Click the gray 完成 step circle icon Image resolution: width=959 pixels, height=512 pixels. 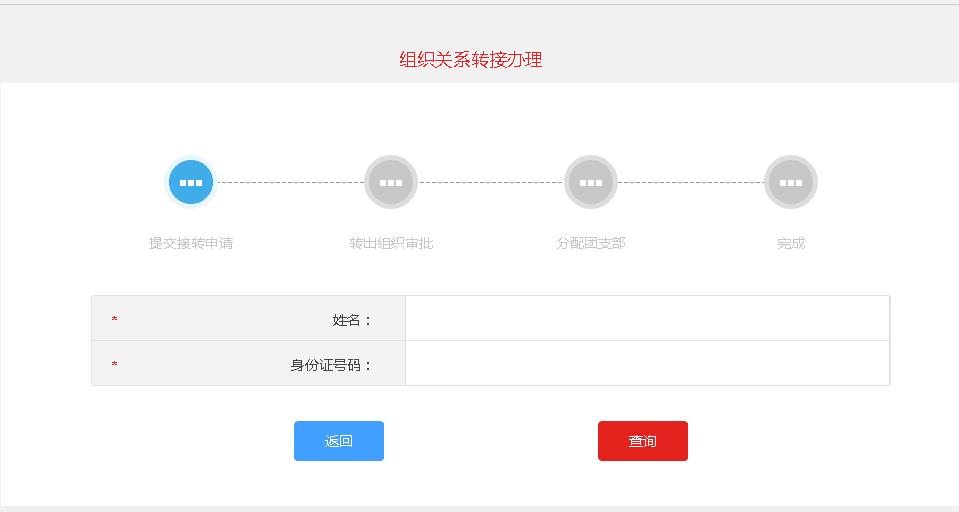point(791,183)
